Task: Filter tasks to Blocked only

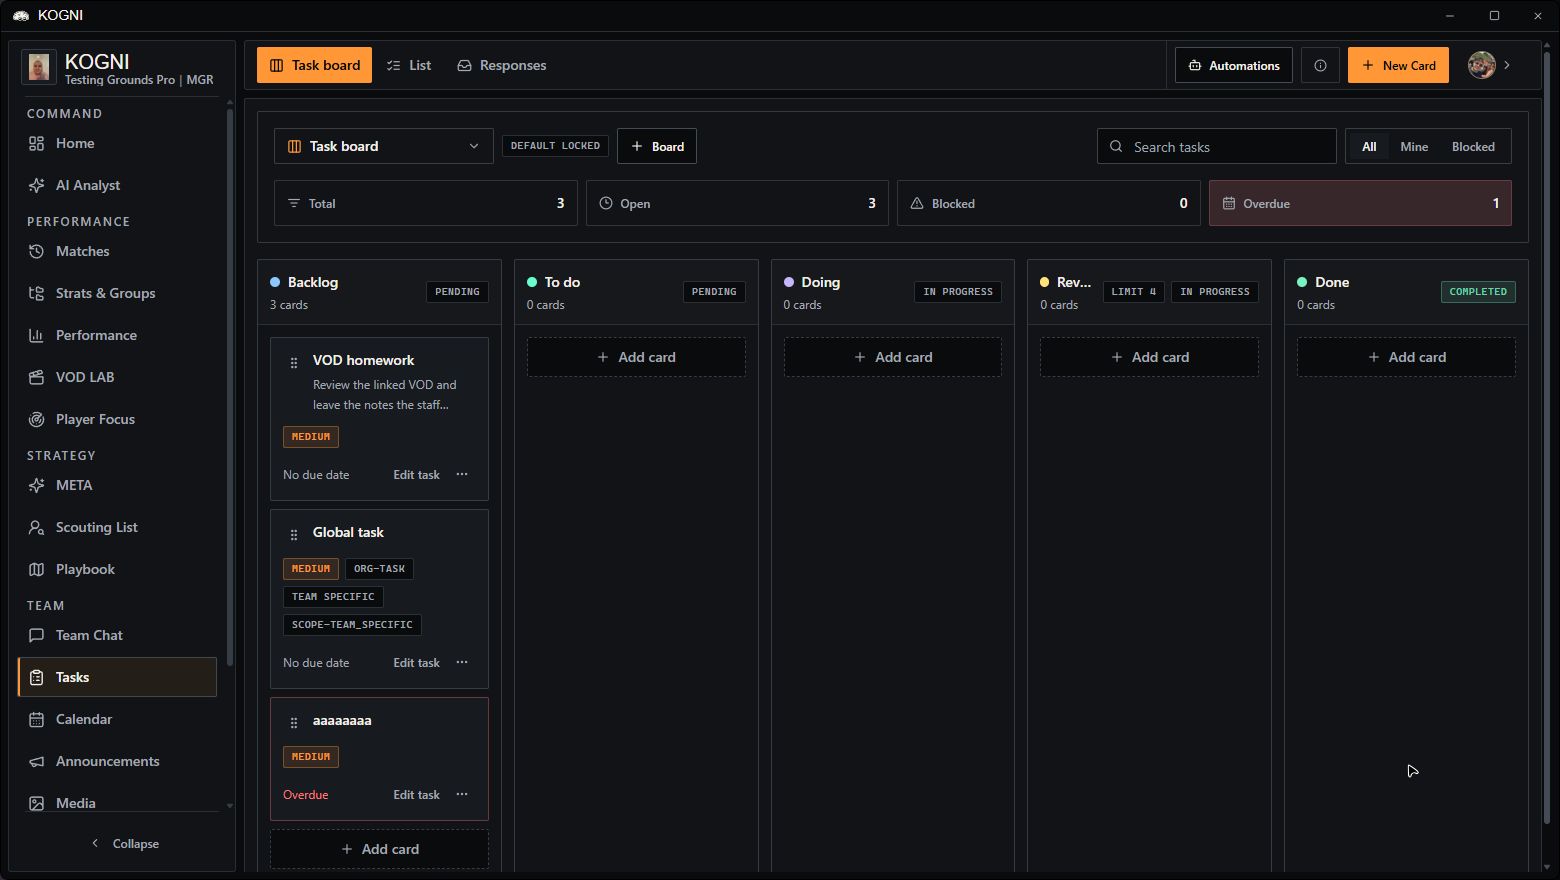Action: click(1472, 146)
